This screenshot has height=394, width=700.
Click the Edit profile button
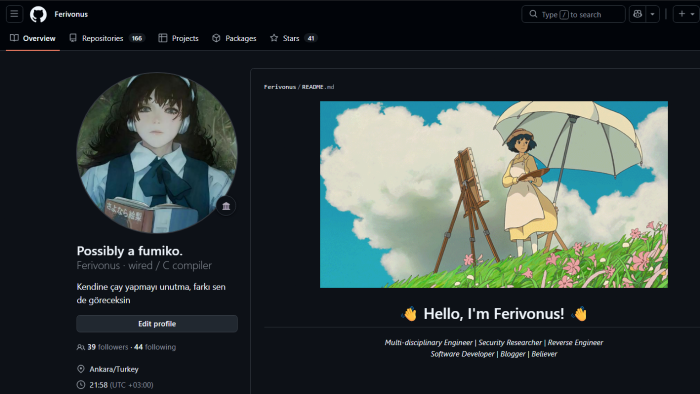pyautogui.click(x=157, y=324)
